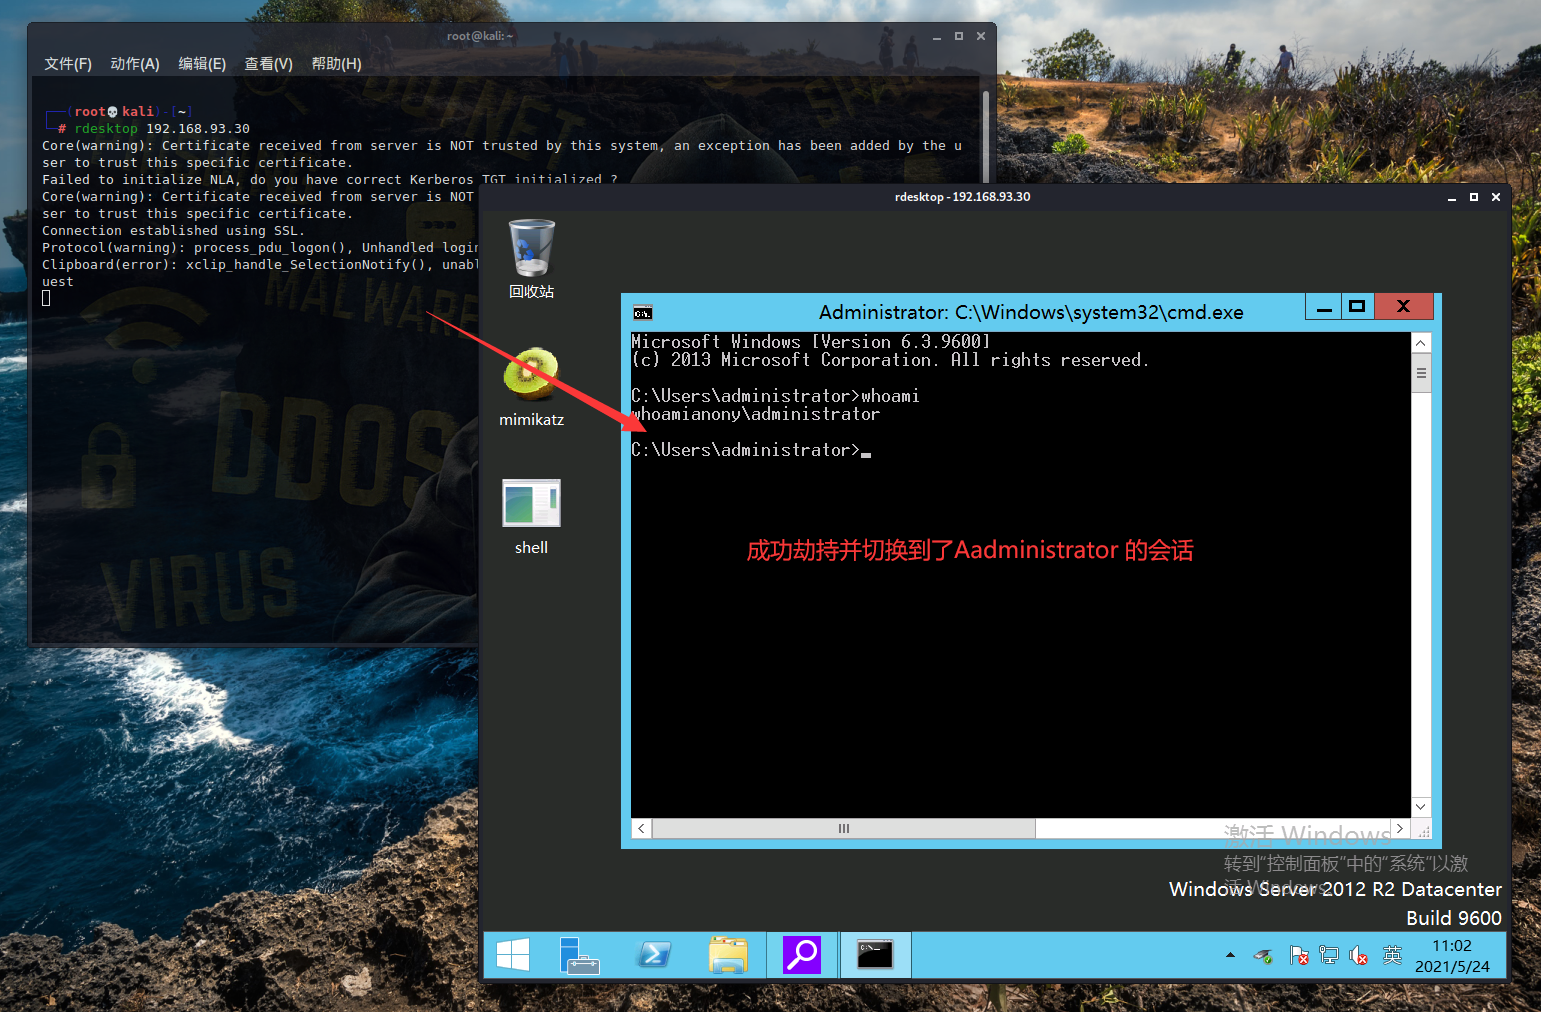Image resolution: width=1541 pixels, height=1012 pixels.
Task: Maximize the root@kali terminal window
Action: (959, 36)
